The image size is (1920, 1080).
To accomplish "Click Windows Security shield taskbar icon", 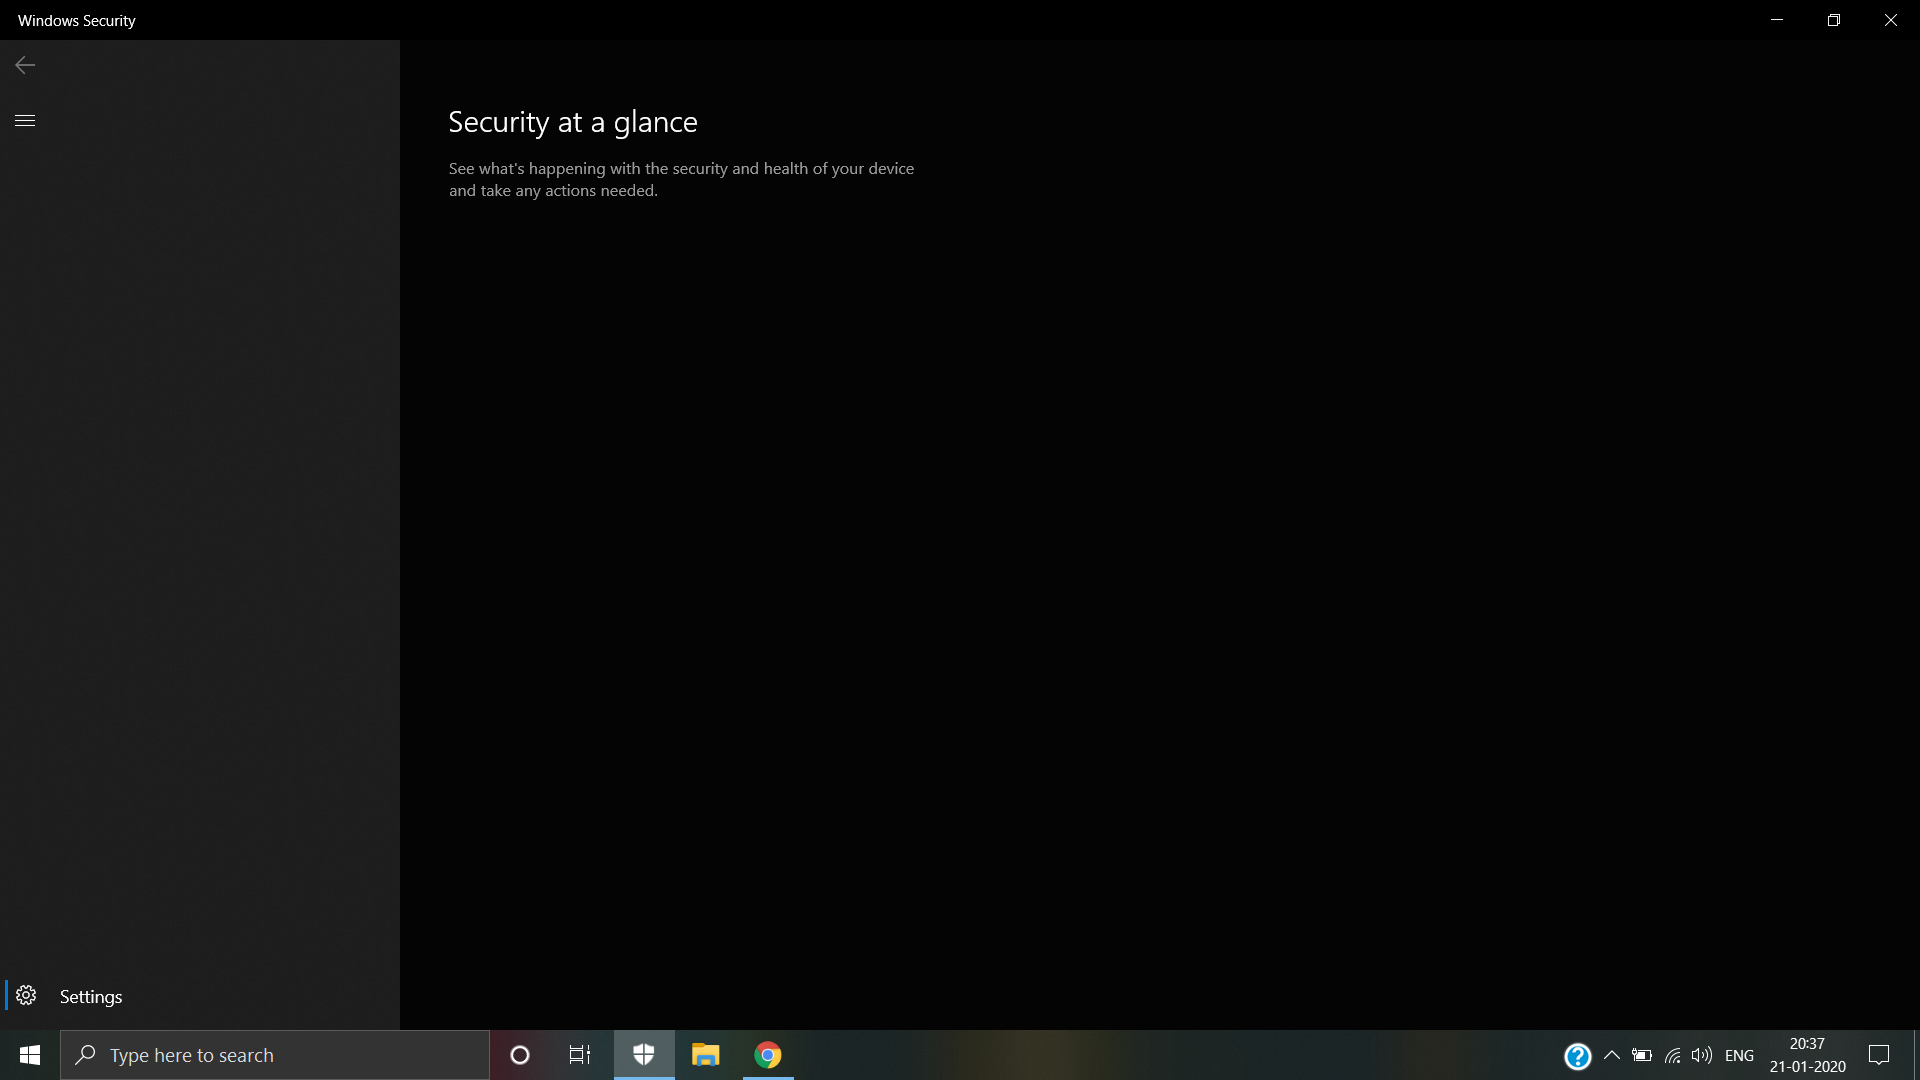I will 644,1055.
